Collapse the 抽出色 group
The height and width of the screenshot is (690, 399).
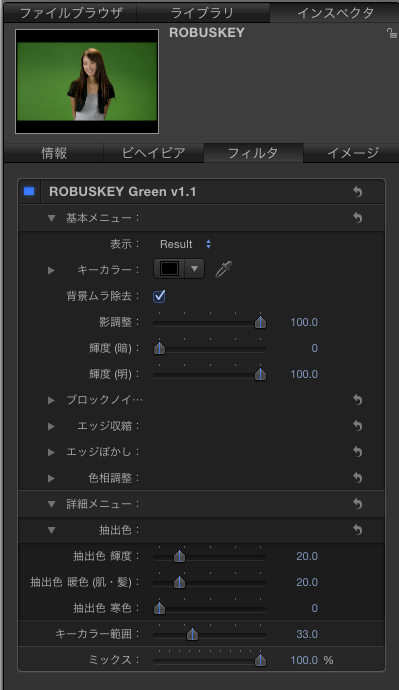[x=51, y=530]
